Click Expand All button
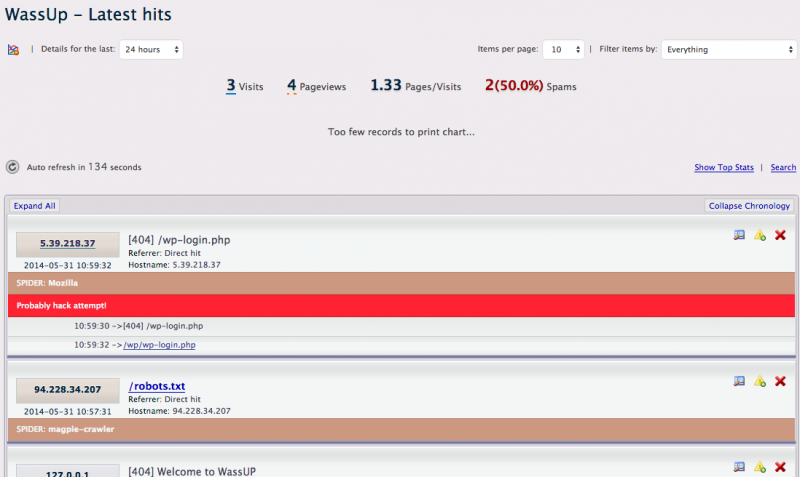The image size is (800, 477). (x=35, y=206)
